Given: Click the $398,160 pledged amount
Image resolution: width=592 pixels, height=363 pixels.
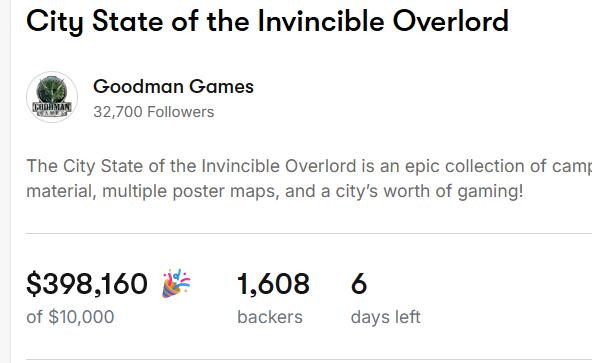Looking at the screenshot, I should coord(87,284).
